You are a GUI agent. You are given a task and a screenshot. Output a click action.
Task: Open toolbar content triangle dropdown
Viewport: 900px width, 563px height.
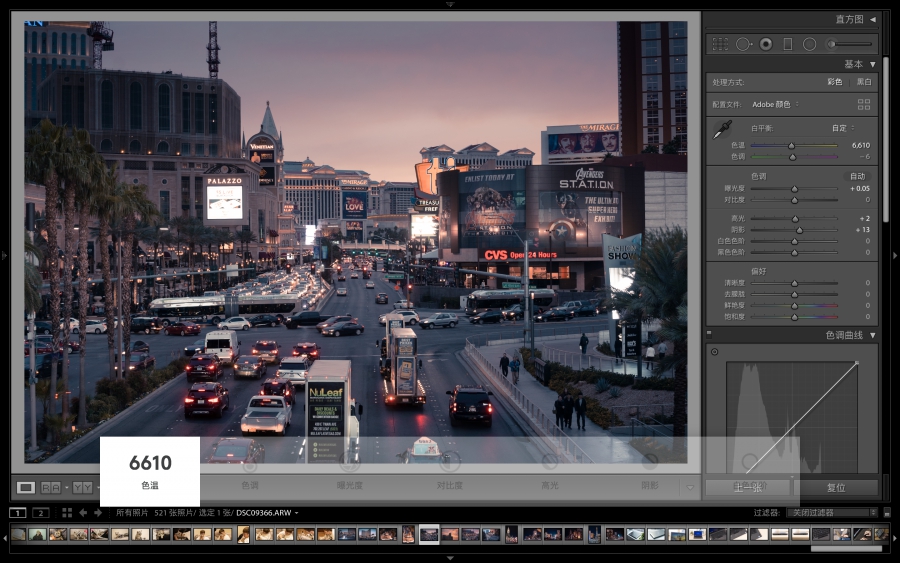point(690,488)
